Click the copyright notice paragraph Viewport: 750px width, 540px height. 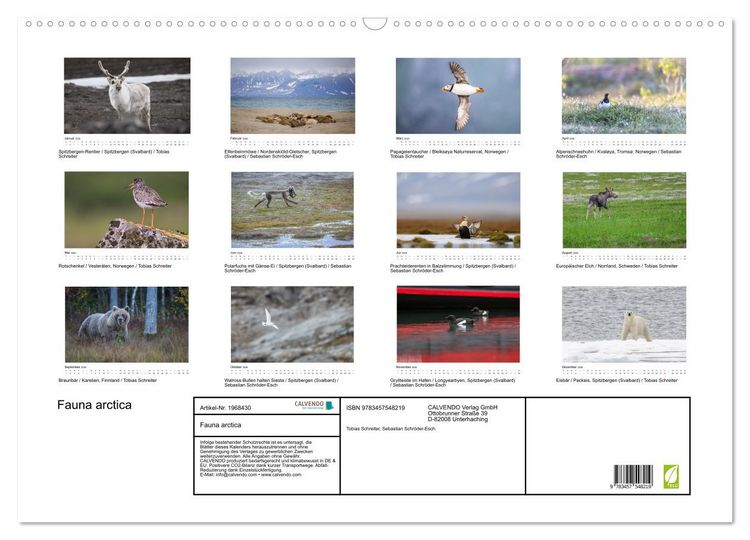[268, 459]
